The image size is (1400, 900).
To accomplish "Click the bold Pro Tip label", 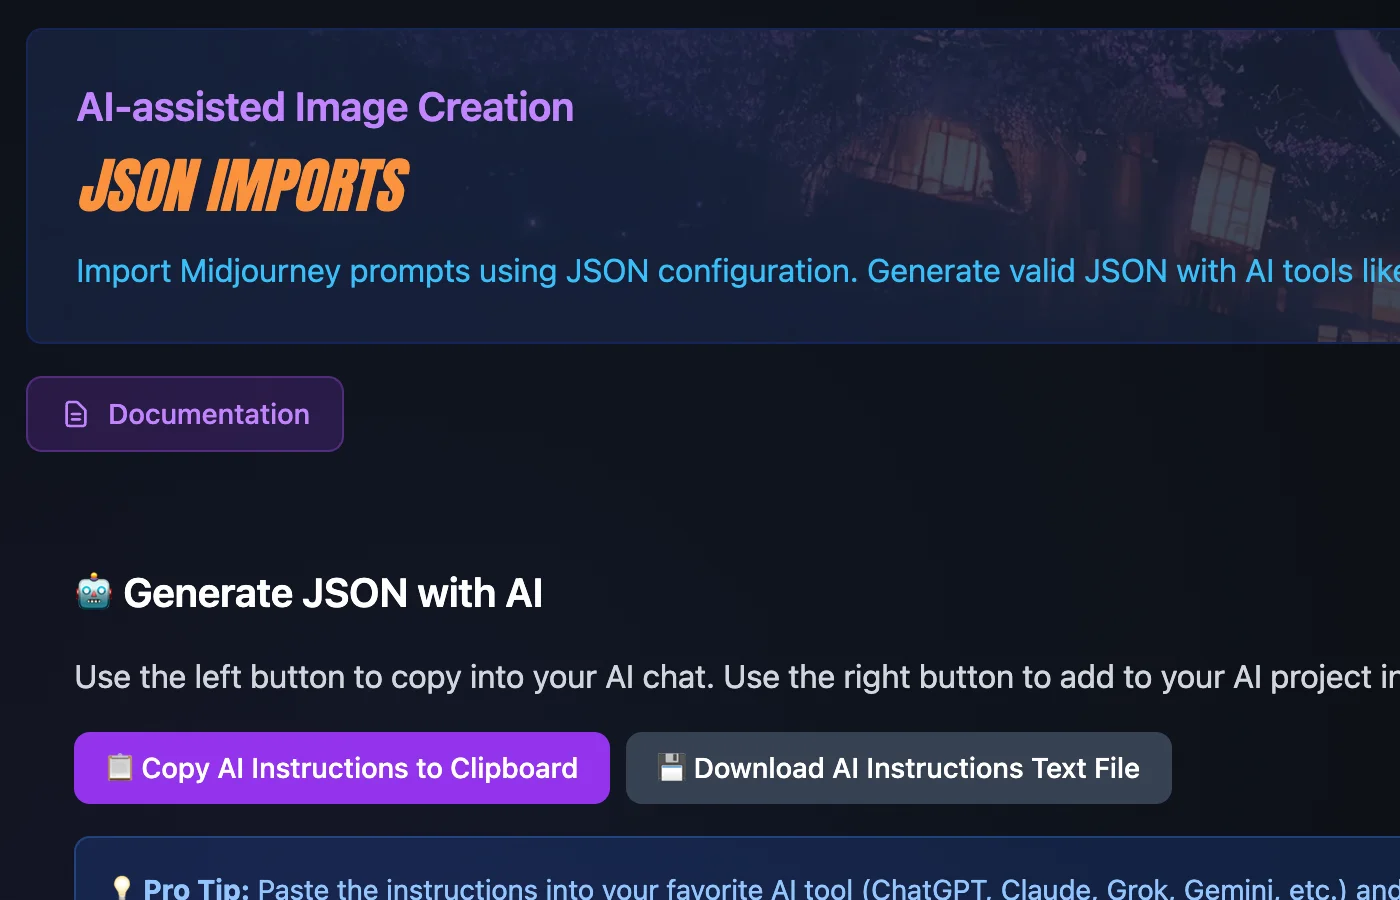I will tap(194, 888).
